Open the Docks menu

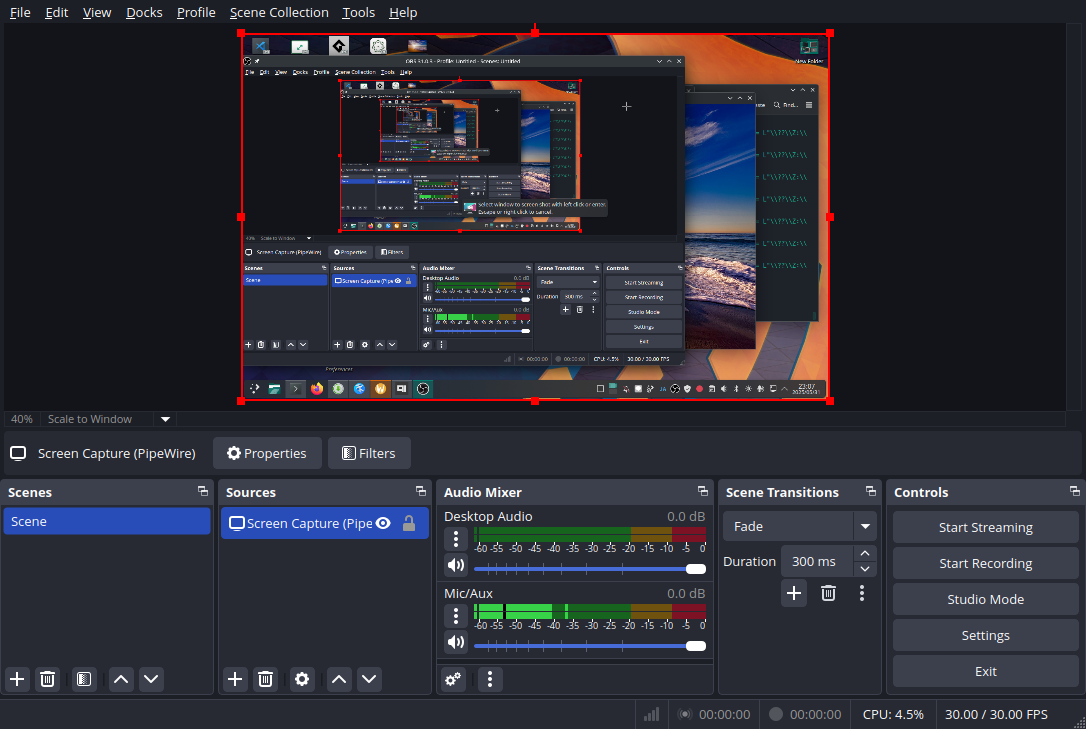click(144, 12)
